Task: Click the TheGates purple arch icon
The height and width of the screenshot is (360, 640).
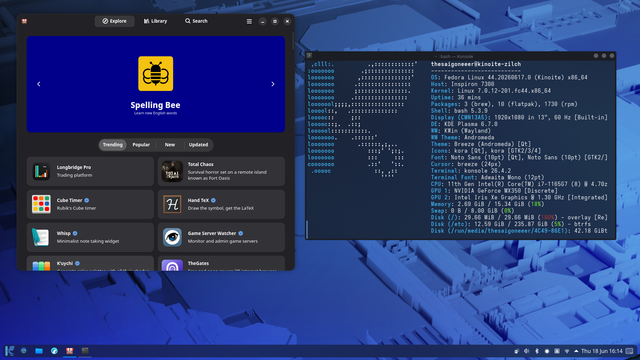Action: (172, 265)
